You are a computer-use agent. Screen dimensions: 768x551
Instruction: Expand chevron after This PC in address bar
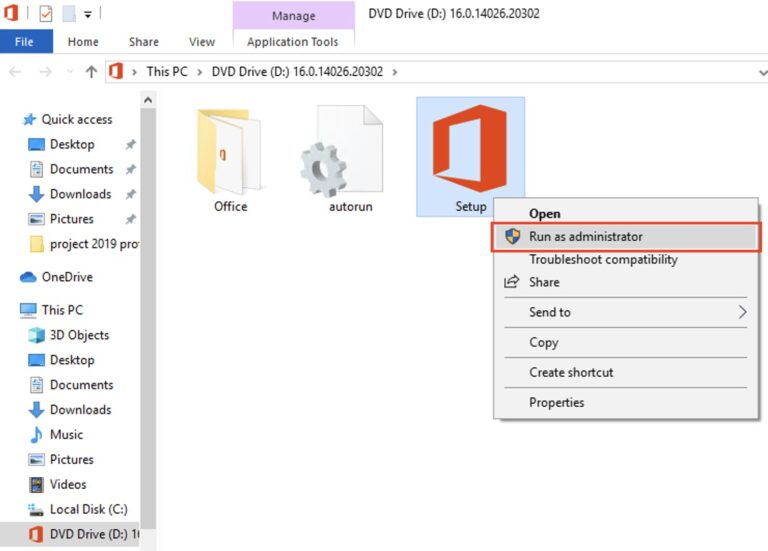tap(199, 72)
